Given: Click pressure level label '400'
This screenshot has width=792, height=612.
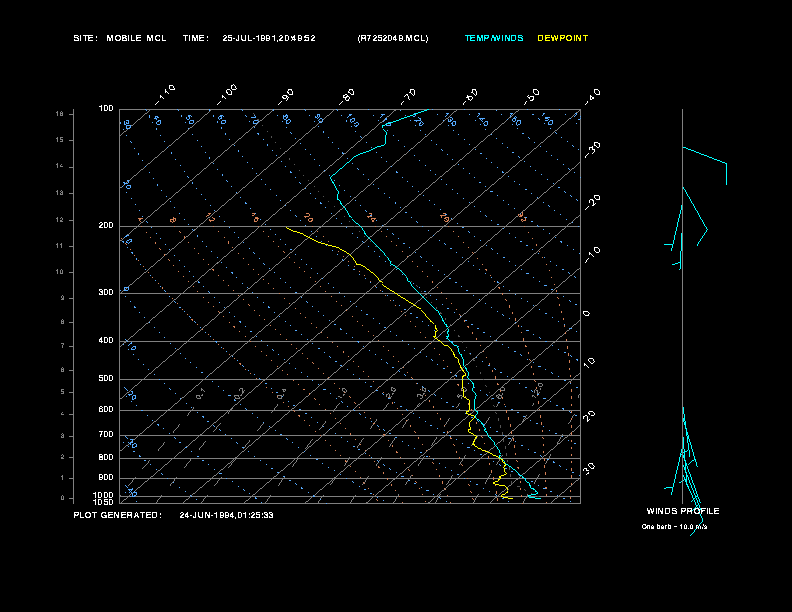Looking at the screenshot, I should (x=106, y=340).
